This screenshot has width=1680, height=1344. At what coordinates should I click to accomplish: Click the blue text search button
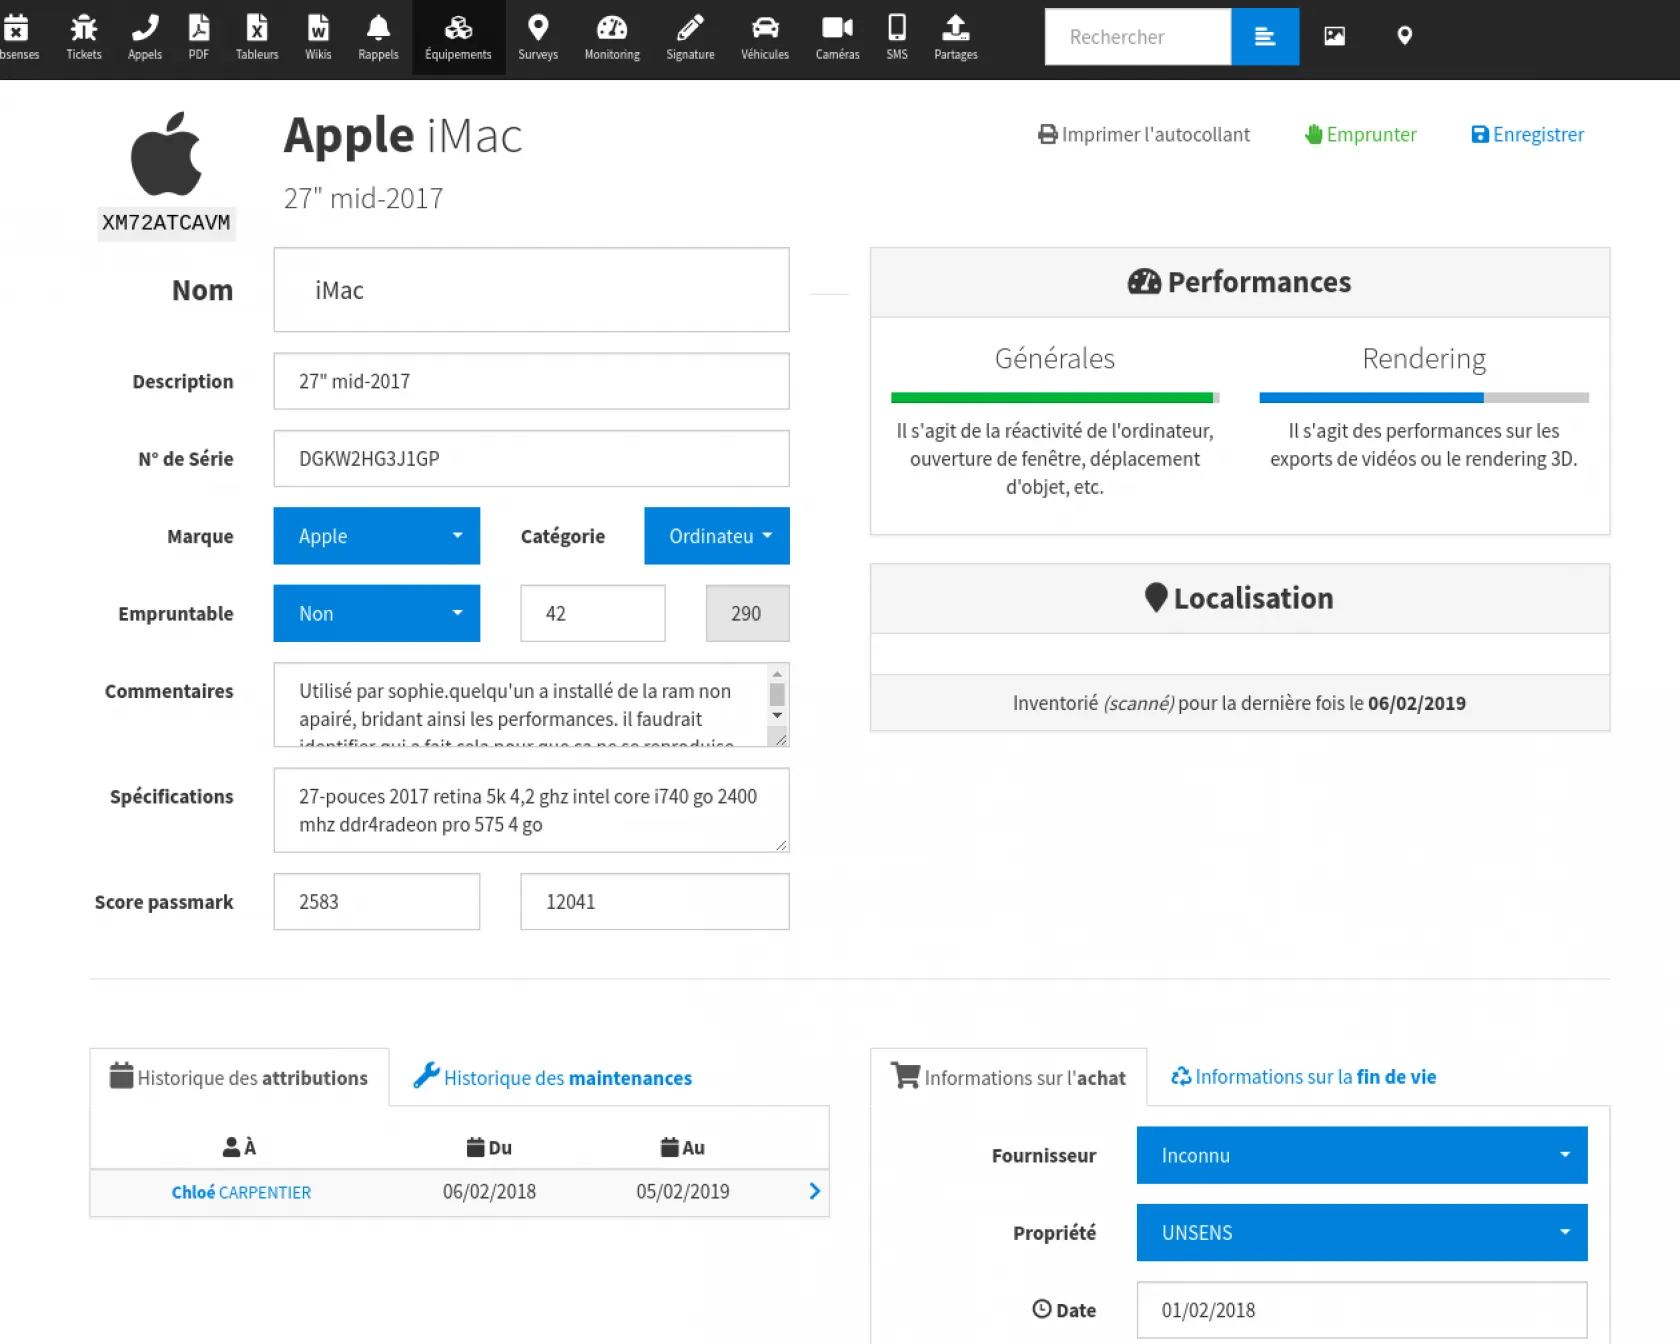coord(1264,37)
